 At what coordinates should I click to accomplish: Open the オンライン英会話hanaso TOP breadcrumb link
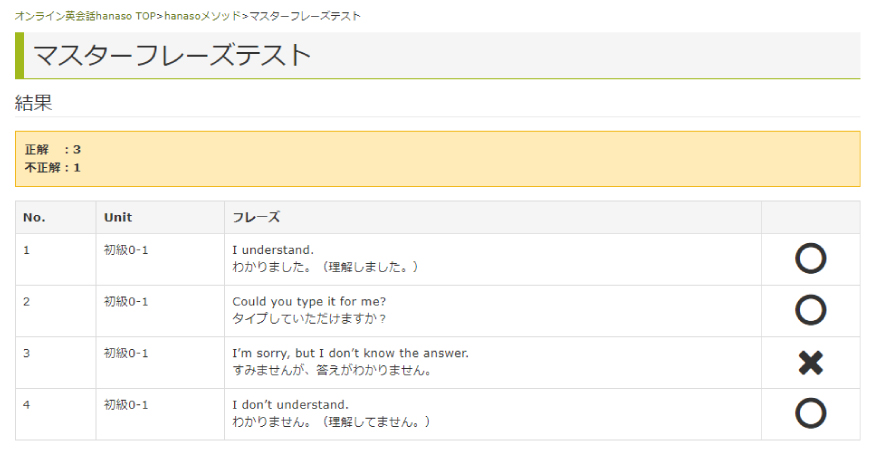click(x=85, y=16)
